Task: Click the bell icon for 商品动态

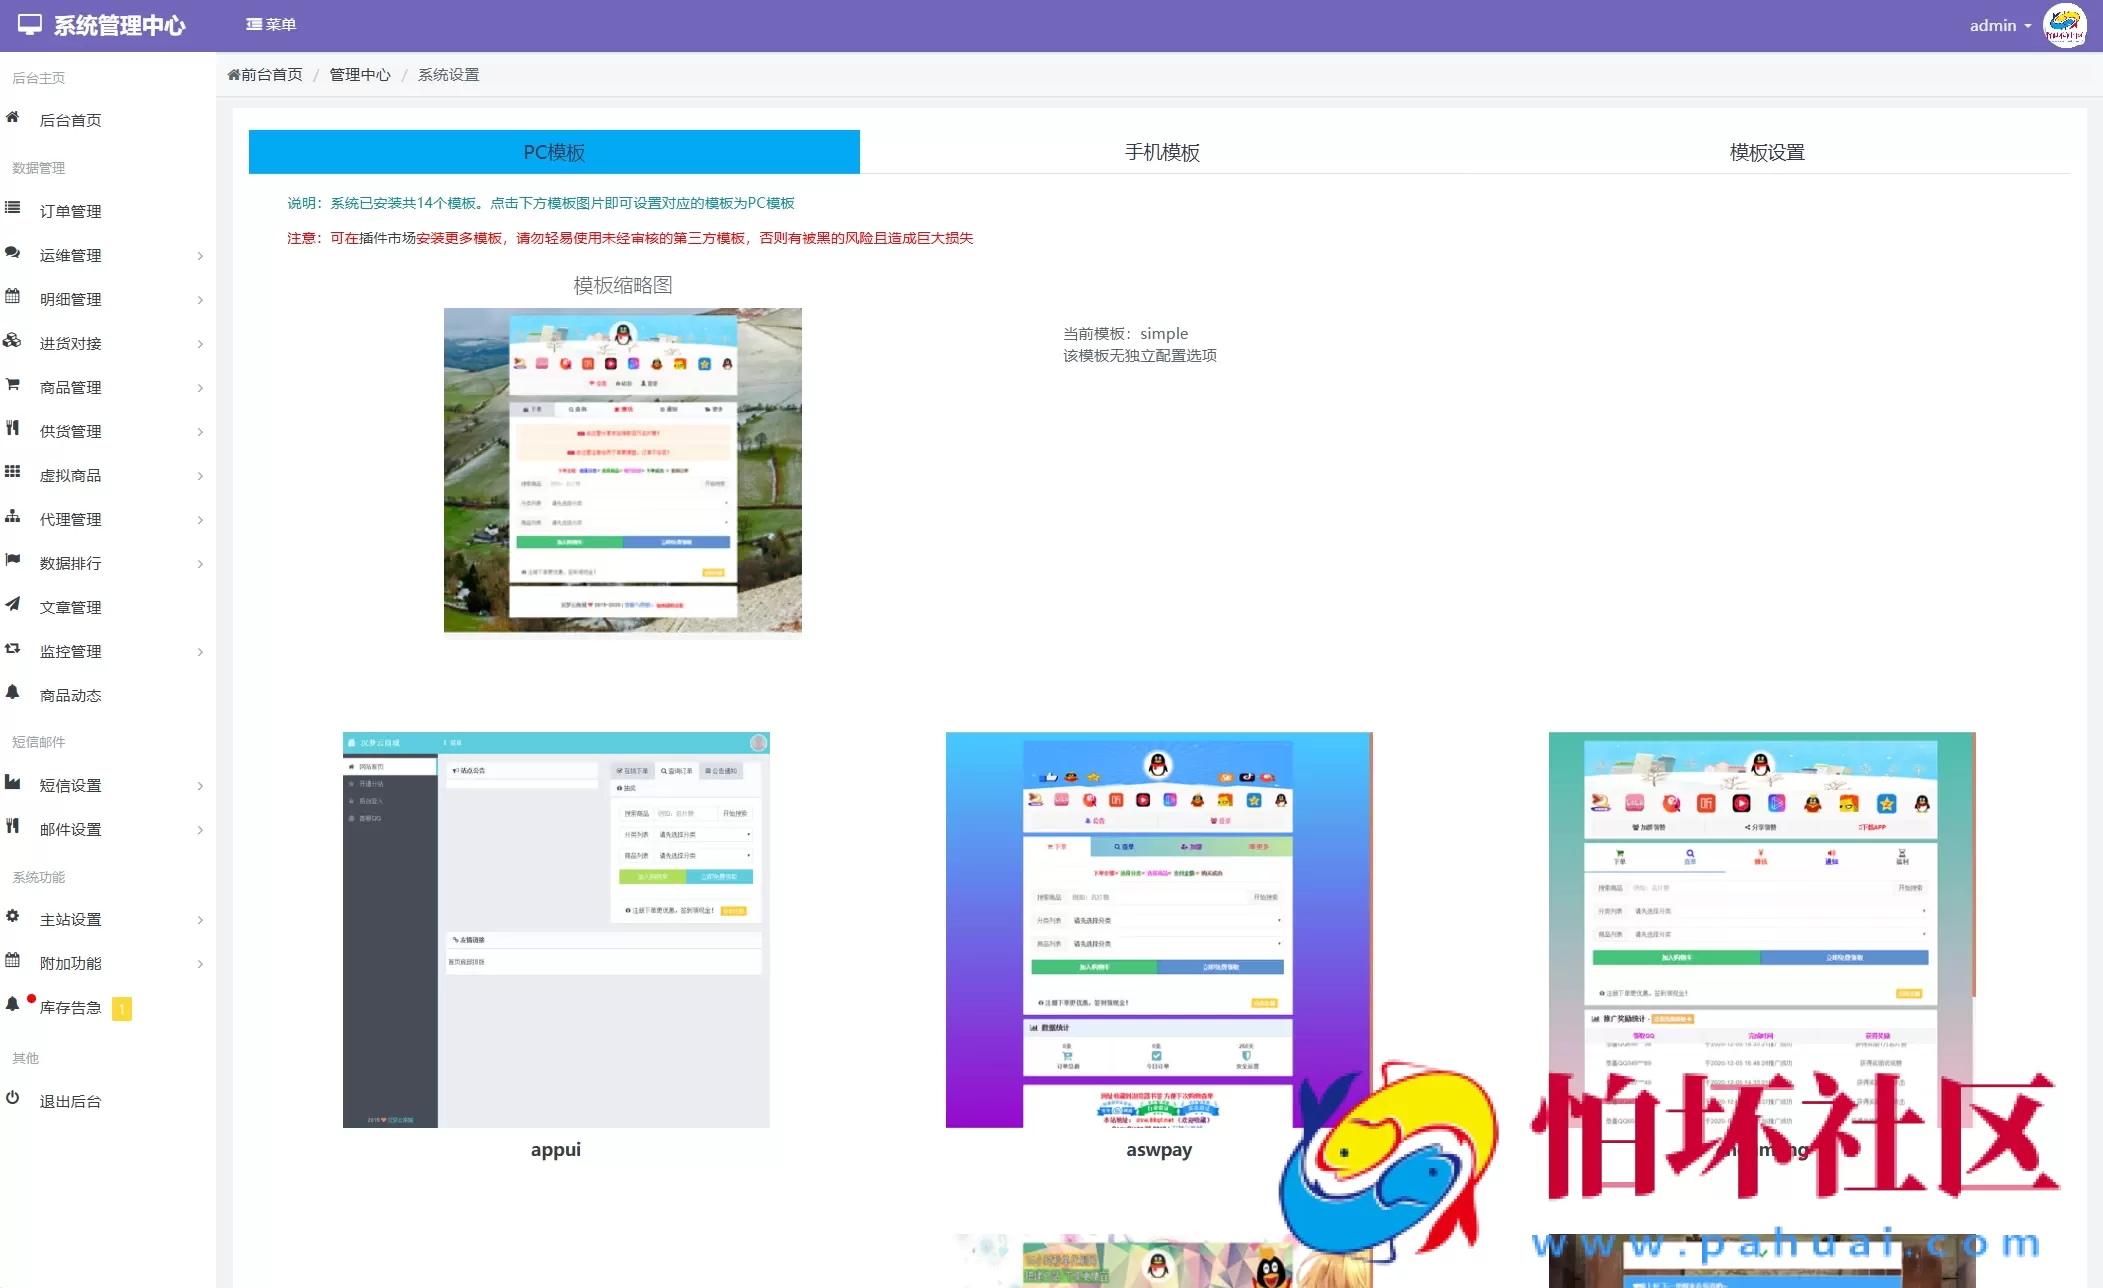Action: click(12, 693)
